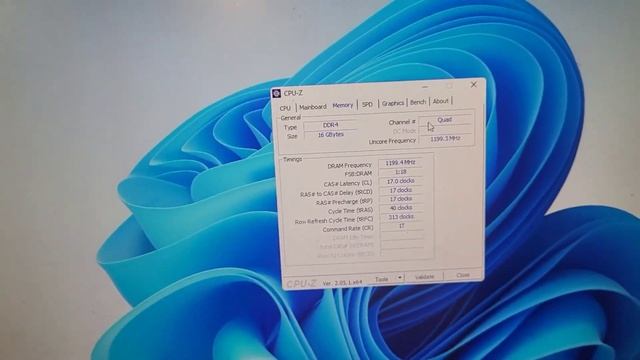Click the Tools button
640x360 pixels.
tap(382, 279)
